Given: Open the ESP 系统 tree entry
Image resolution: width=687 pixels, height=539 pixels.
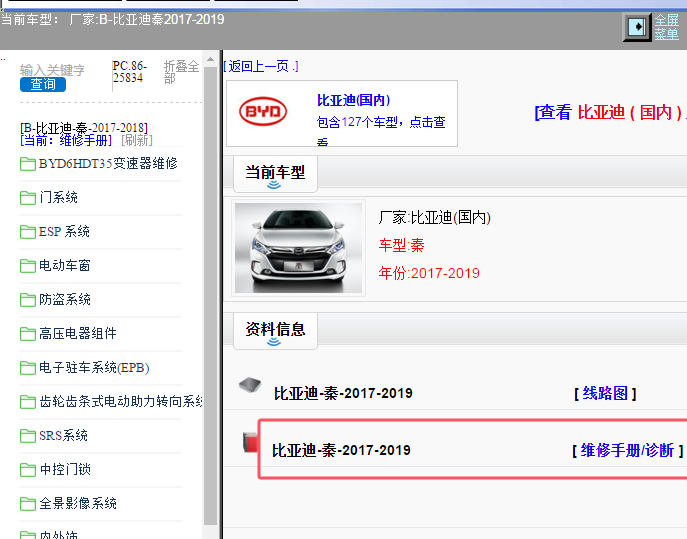Looking at the screenshot, I should coord(64,231).
